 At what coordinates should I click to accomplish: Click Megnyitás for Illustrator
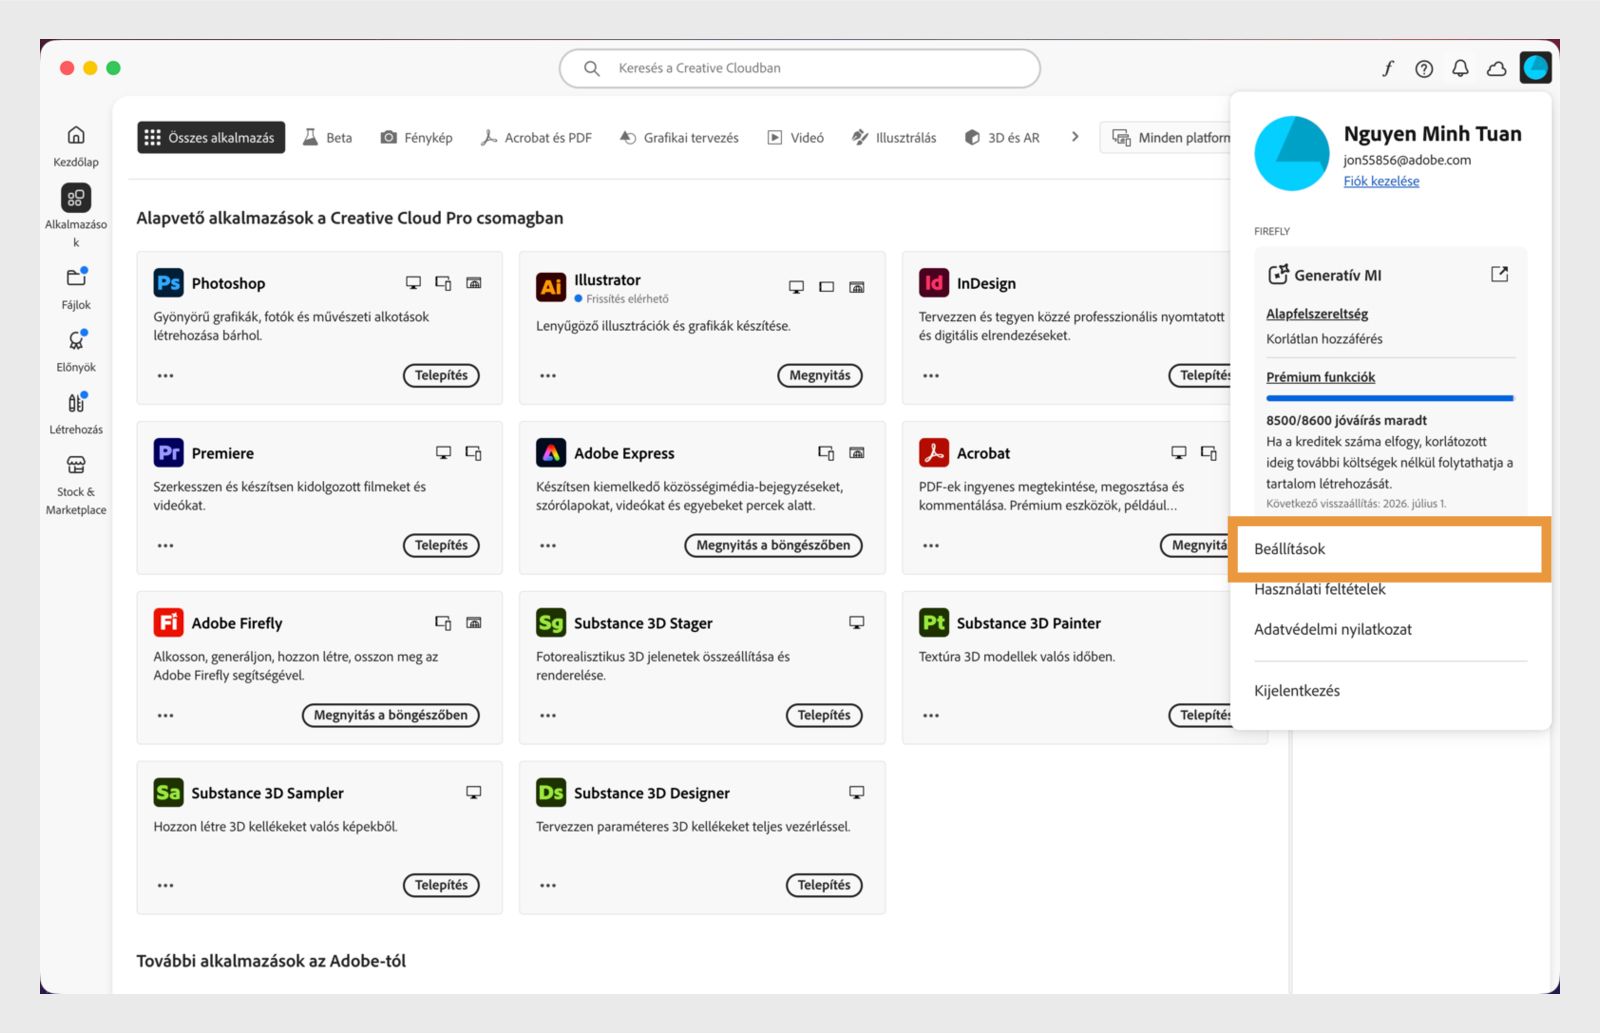820,375
